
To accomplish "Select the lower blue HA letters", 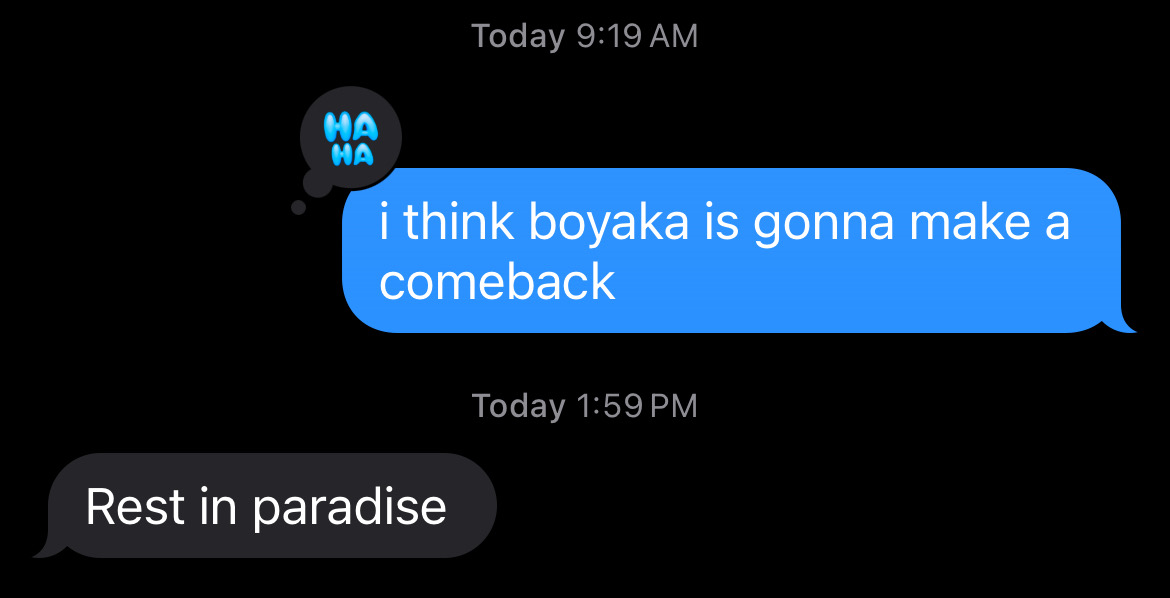I will [351, 155].
